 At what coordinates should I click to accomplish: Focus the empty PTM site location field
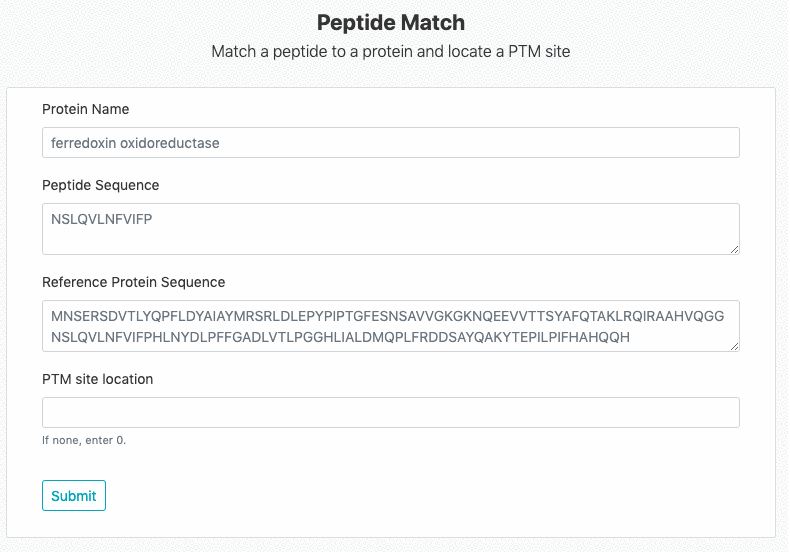point(390,413)
